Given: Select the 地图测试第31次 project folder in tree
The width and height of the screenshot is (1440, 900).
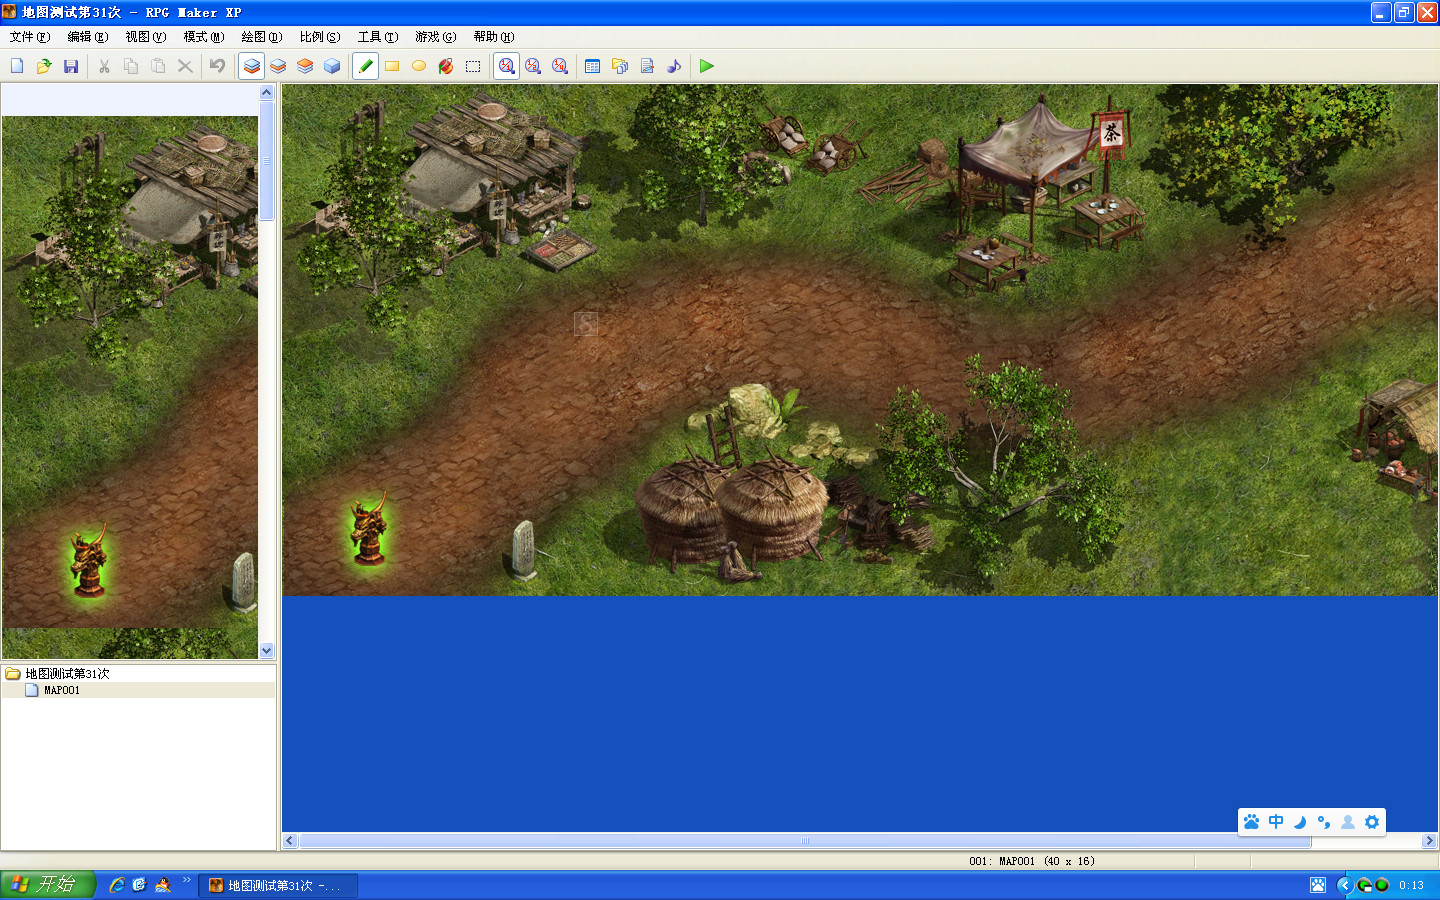Looking at the screenshot, I should coord(67,674).
